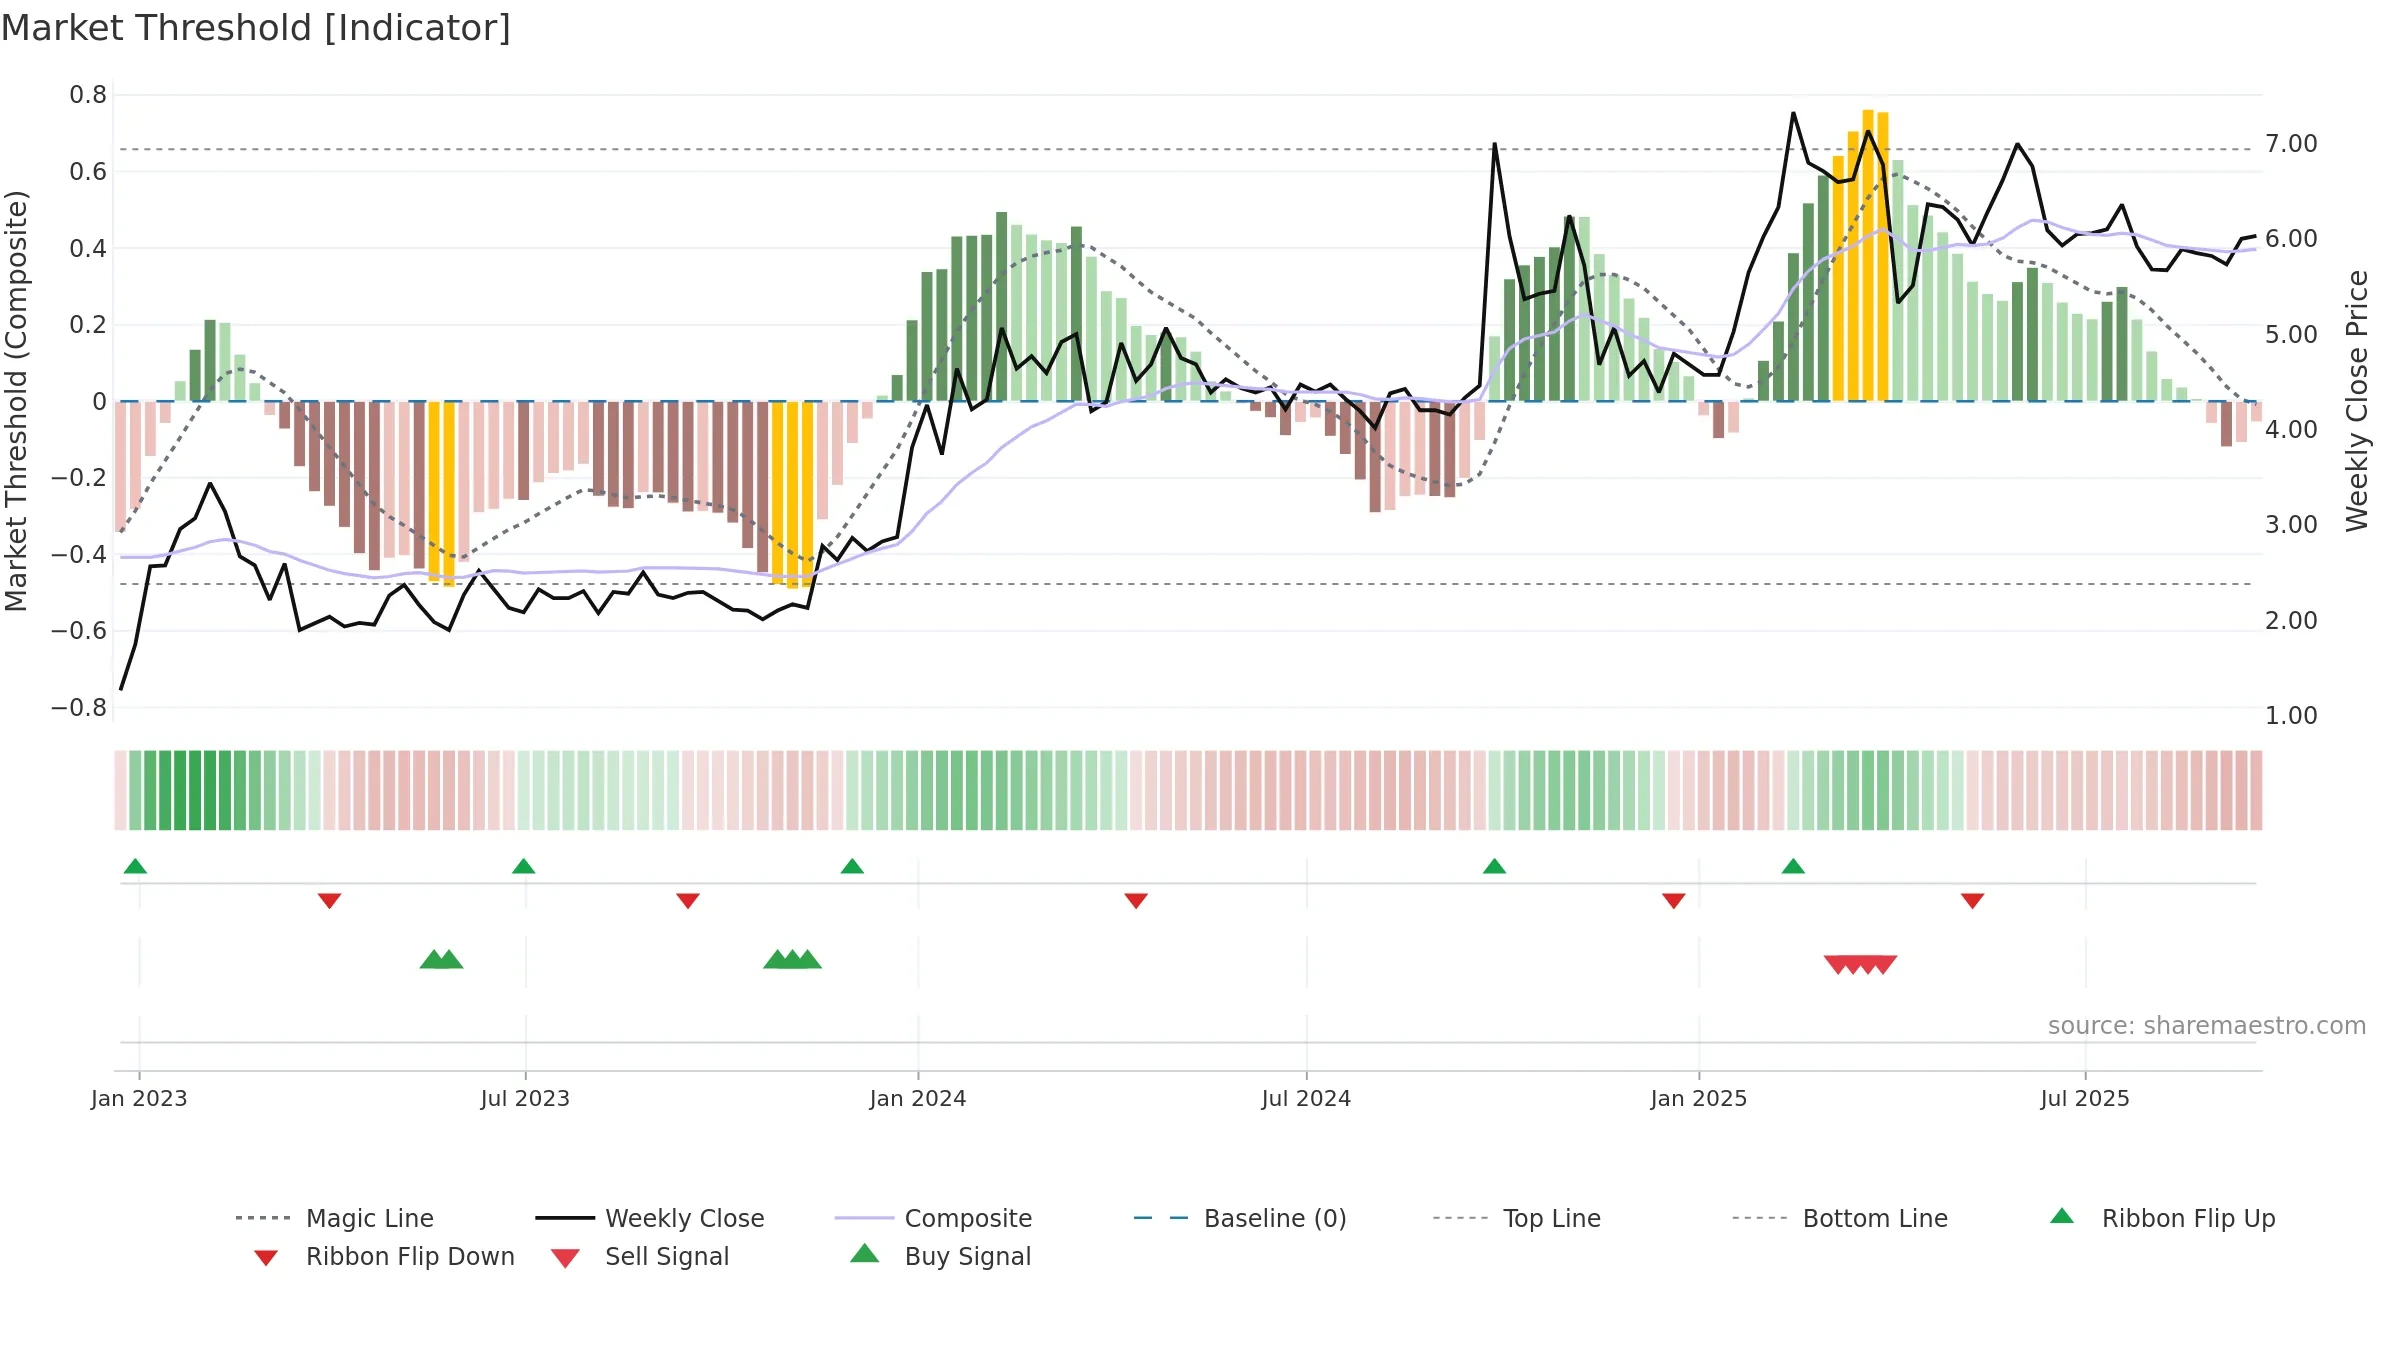Click the Ribbon Flip Up marker after Jan 2025

click(1793, 866)
